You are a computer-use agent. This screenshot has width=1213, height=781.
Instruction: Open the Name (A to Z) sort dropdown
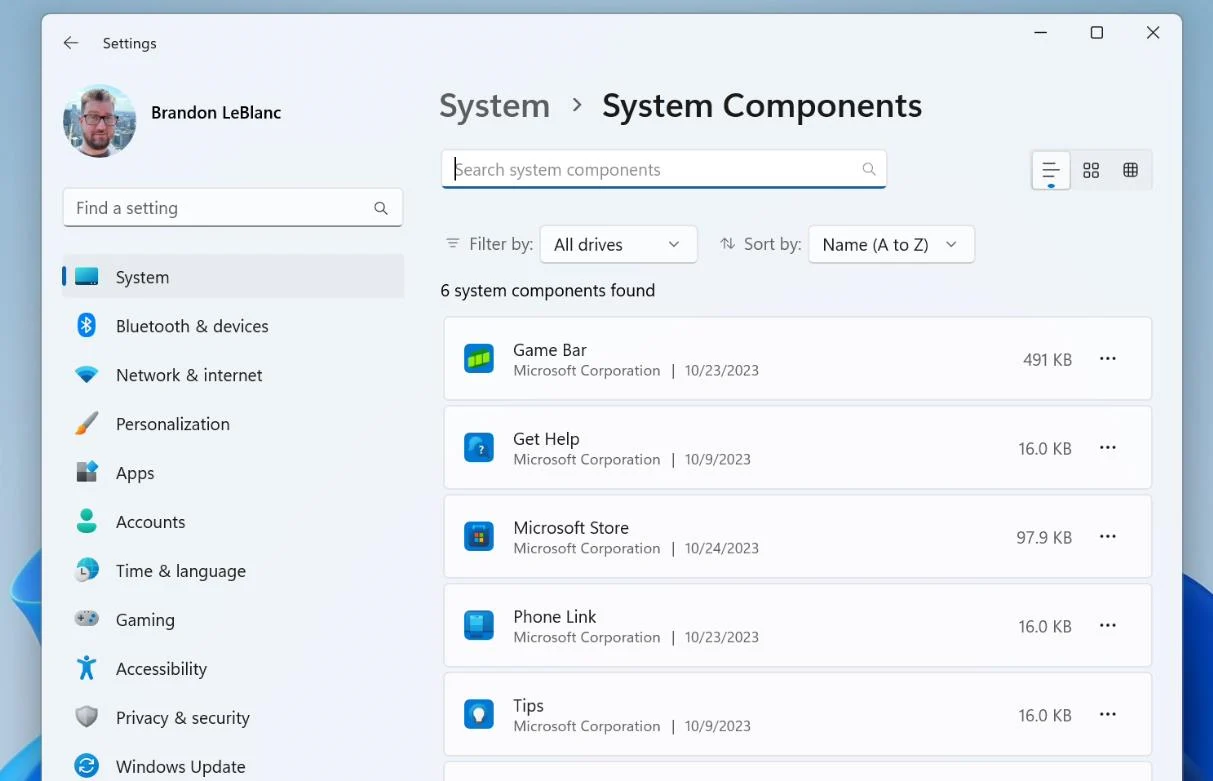(891, 244)
